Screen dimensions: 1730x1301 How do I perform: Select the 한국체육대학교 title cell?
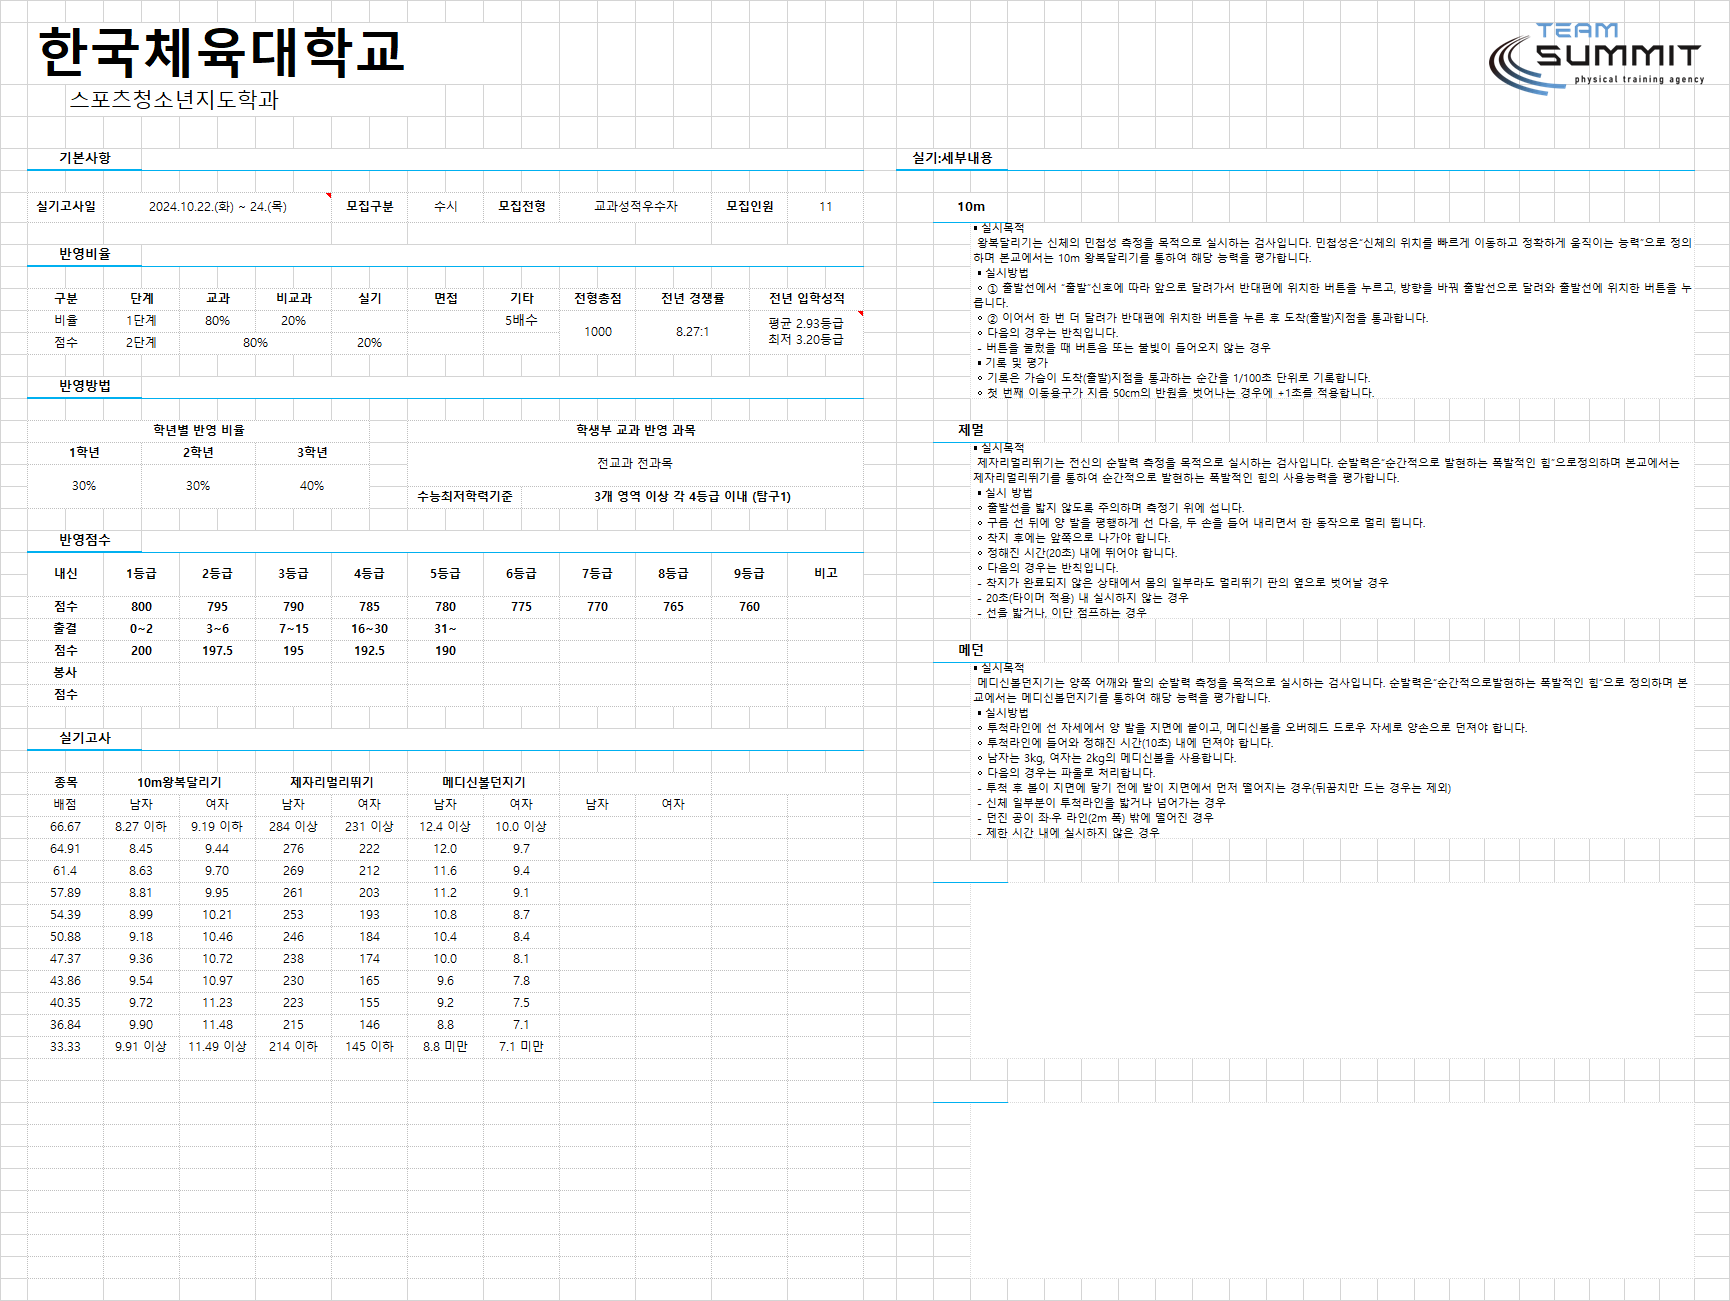[221, 52]
